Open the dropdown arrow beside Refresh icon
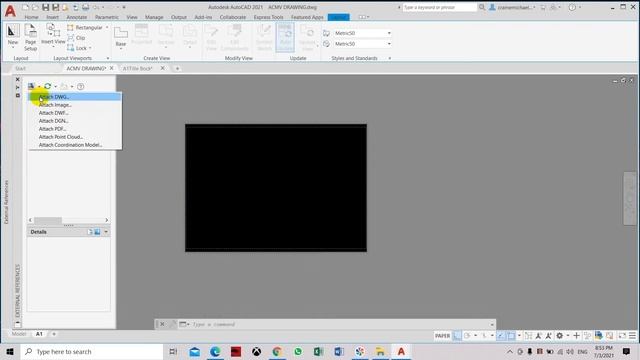Viewport: 640px width, 360px height. tap(56, 87)
